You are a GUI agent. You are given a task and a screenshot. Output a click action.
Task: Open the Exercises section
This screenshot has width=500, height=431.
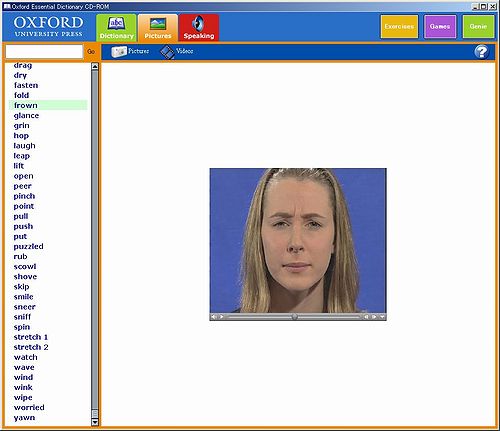[399, 26]
